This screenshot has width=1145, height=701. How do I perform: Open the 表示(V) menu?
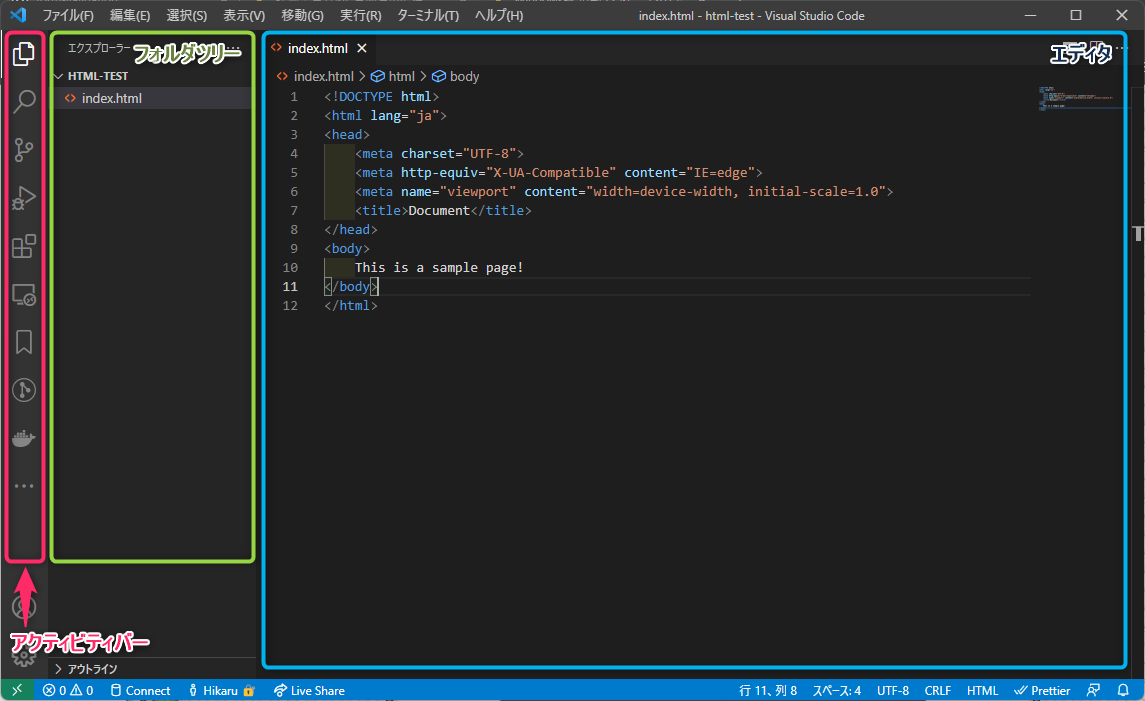coord(243,15)
